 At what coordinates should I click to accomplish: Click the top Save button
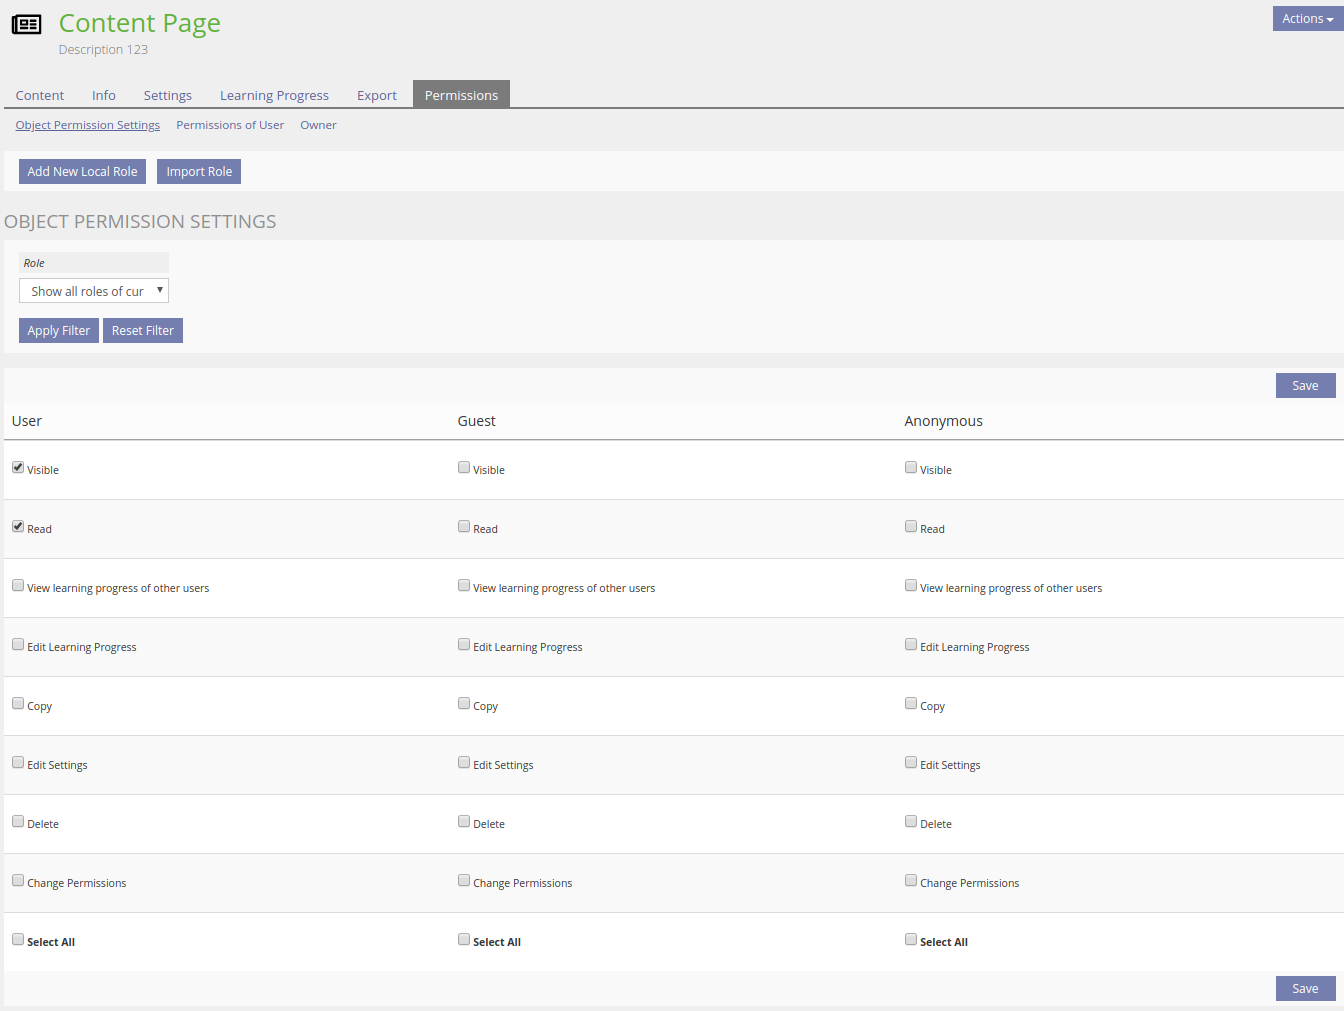1305,386
